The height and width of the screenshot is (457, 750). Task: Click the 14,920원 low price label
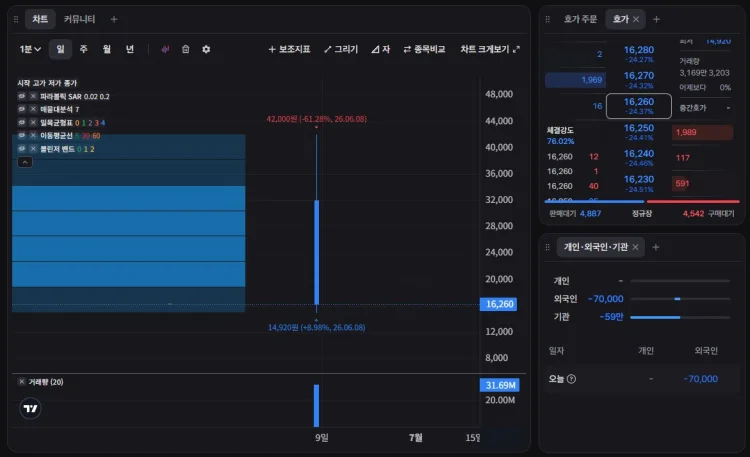[316, 327]
